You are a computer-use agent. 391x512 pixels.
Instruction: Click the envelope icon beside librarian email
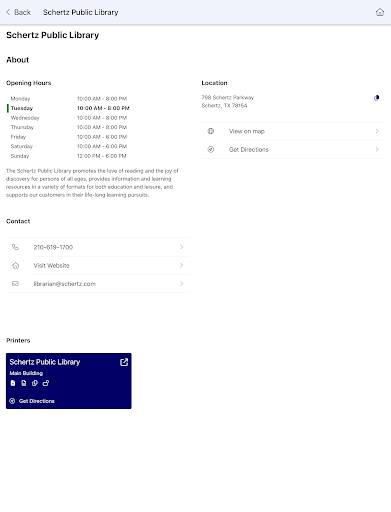15,284
